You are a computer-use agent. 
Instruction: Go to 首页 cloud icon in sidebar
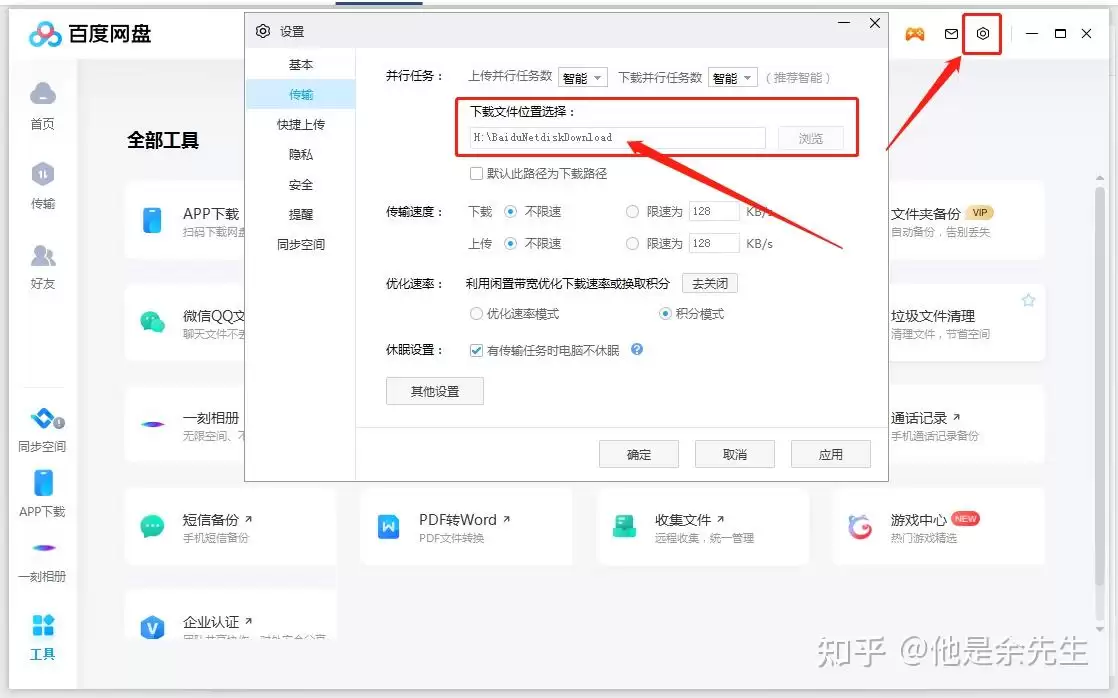tap(43, 93)
